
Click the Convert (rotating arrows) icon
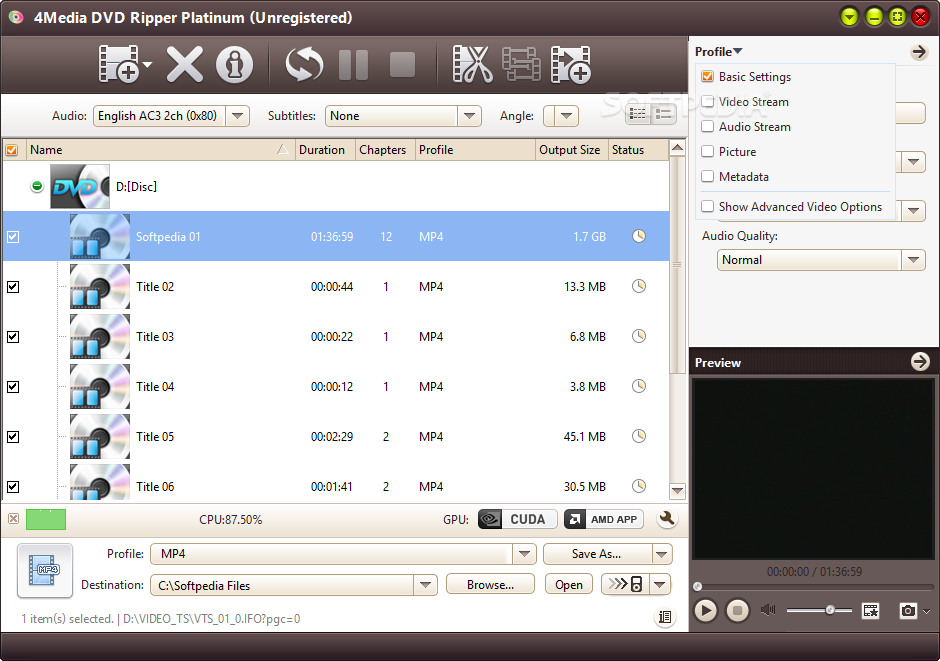304,64
